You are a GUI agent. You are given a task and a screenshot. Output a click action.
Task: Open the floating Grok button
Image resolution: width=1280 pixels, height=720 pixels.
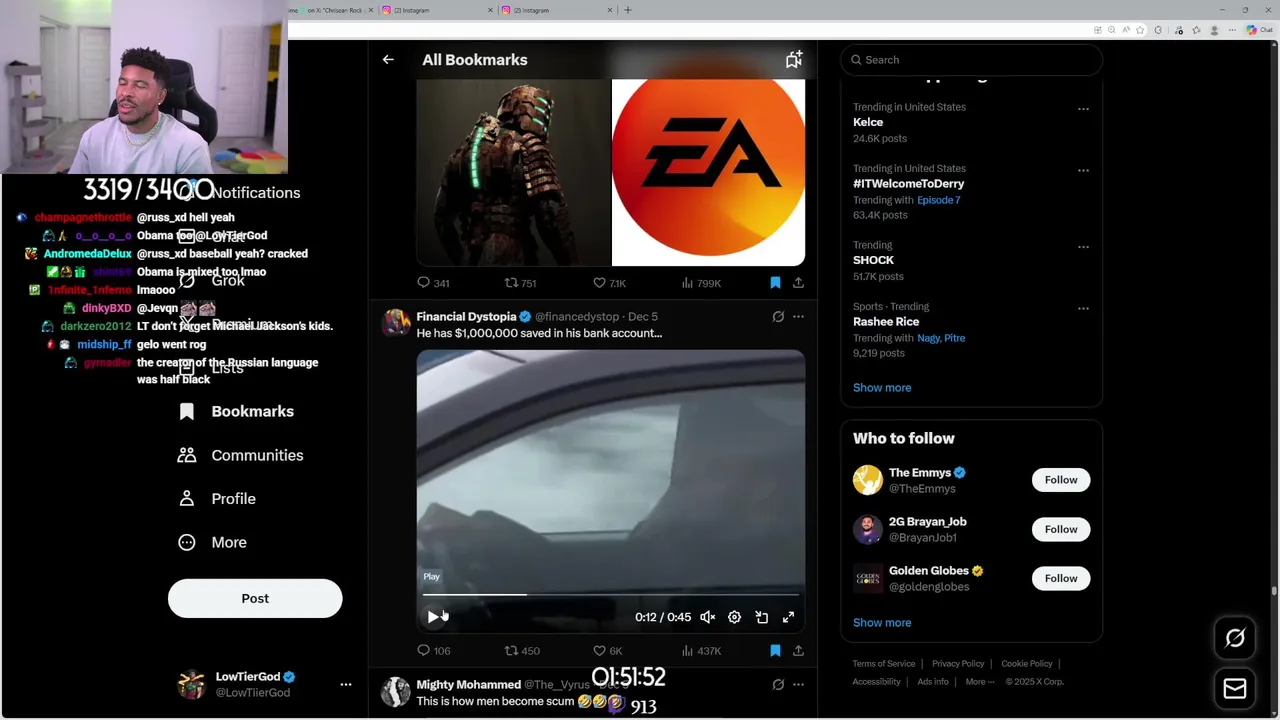[1235, 638]
